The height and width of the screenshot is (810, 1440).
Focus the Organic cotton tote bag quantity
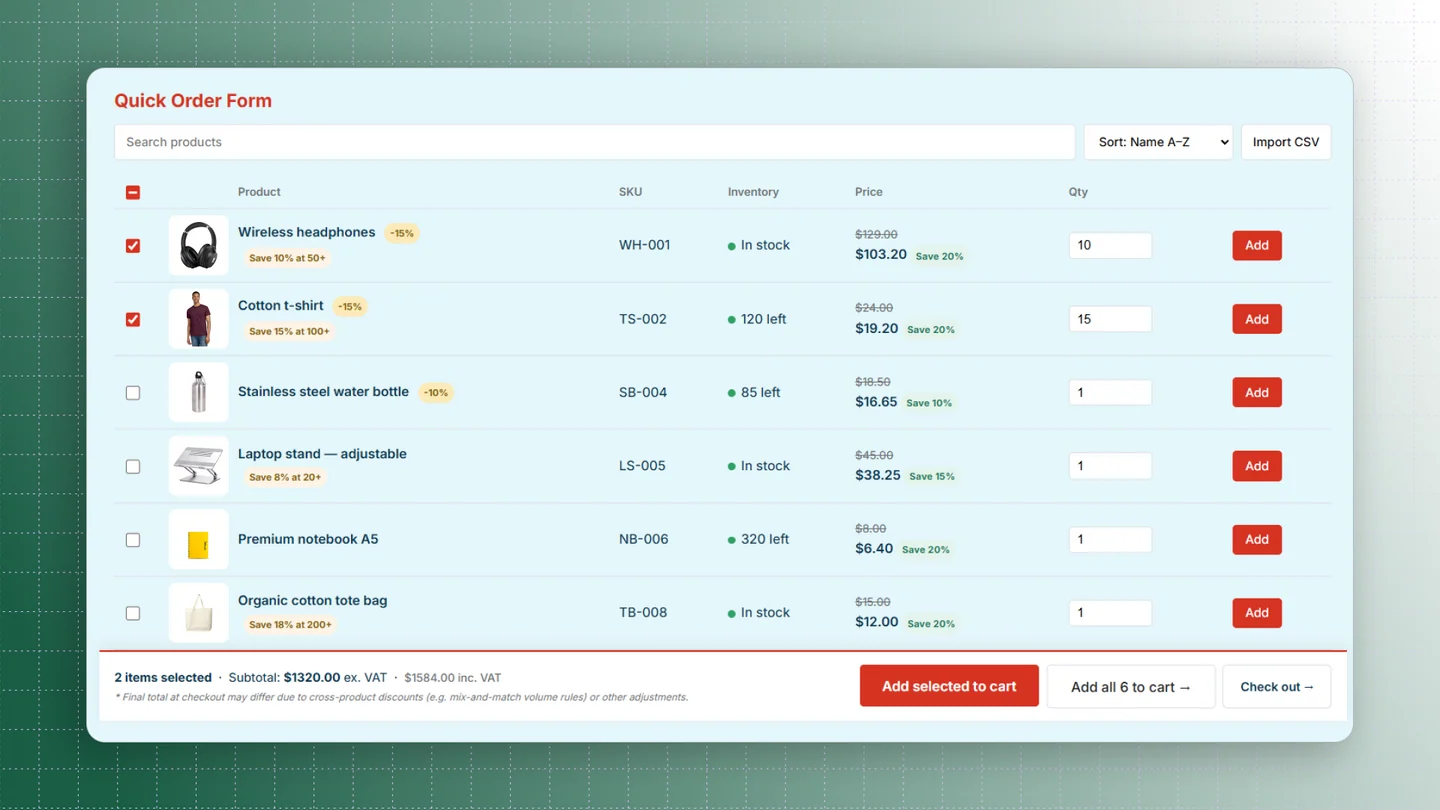pos(1110,613)
